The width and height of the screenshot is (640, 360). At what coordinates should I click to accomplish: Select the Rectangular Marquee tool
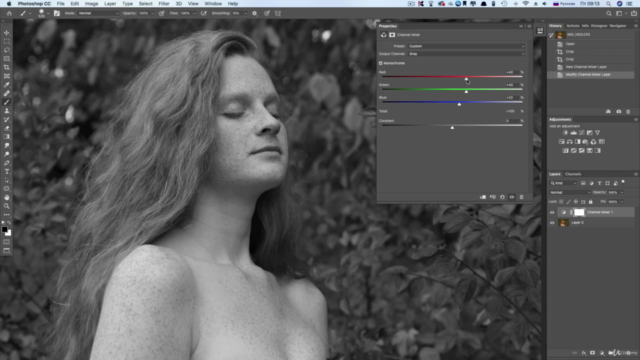7,41
